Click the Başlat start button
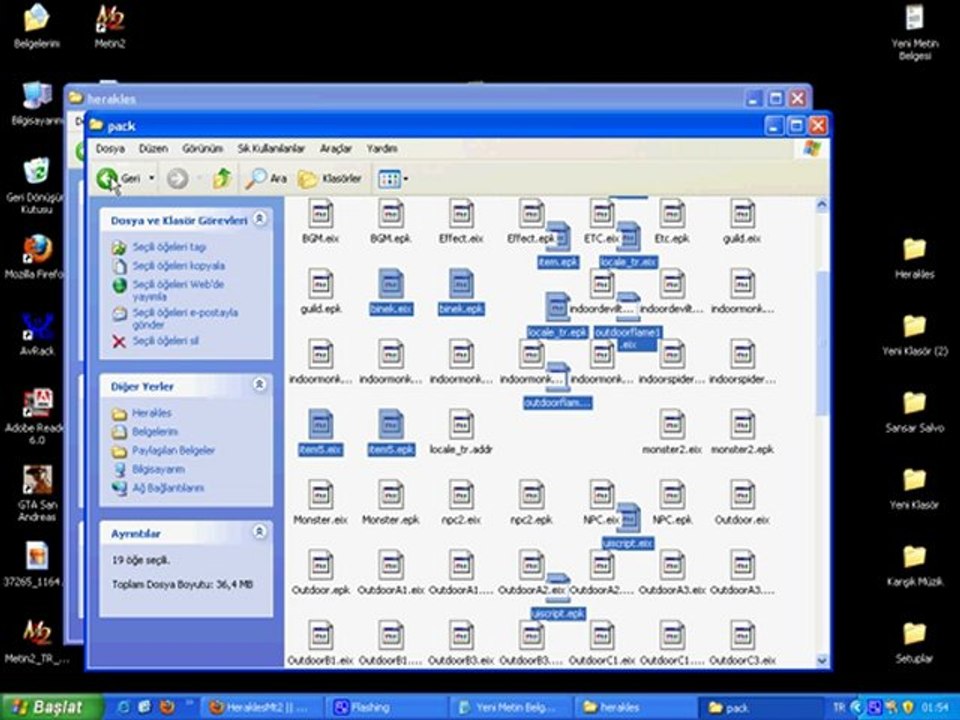This screenshot has width=960, height=720. point(50,707)
